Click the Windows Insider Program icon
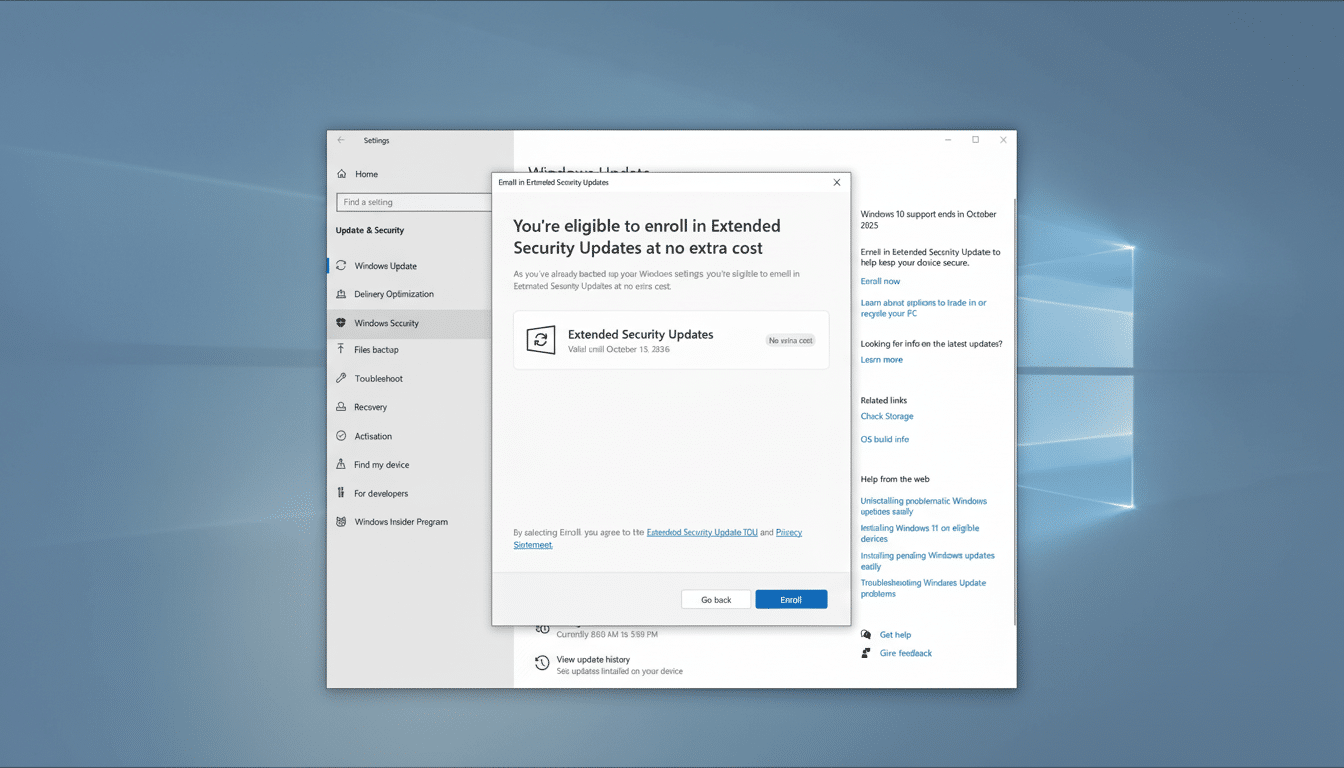 (x=342, y=521)
